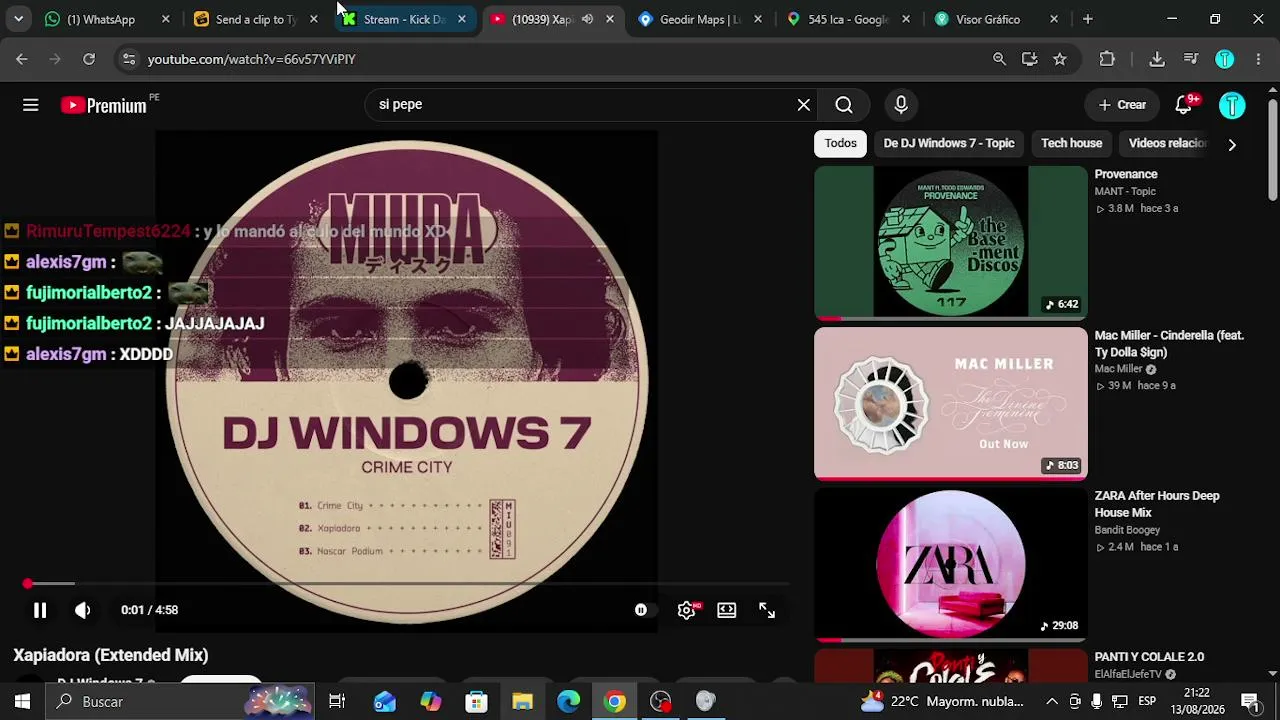Select the Todos filter chip
Viewport: 1280px width, 720px height.
point(841,143)
